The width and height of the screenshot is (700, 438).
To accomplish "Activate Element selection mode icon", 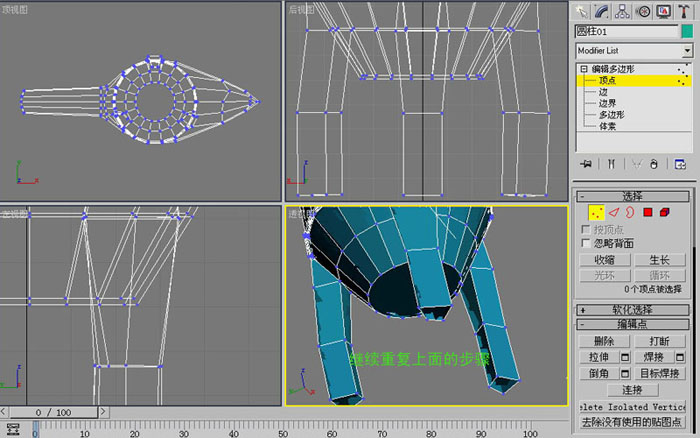I will 664,213.
